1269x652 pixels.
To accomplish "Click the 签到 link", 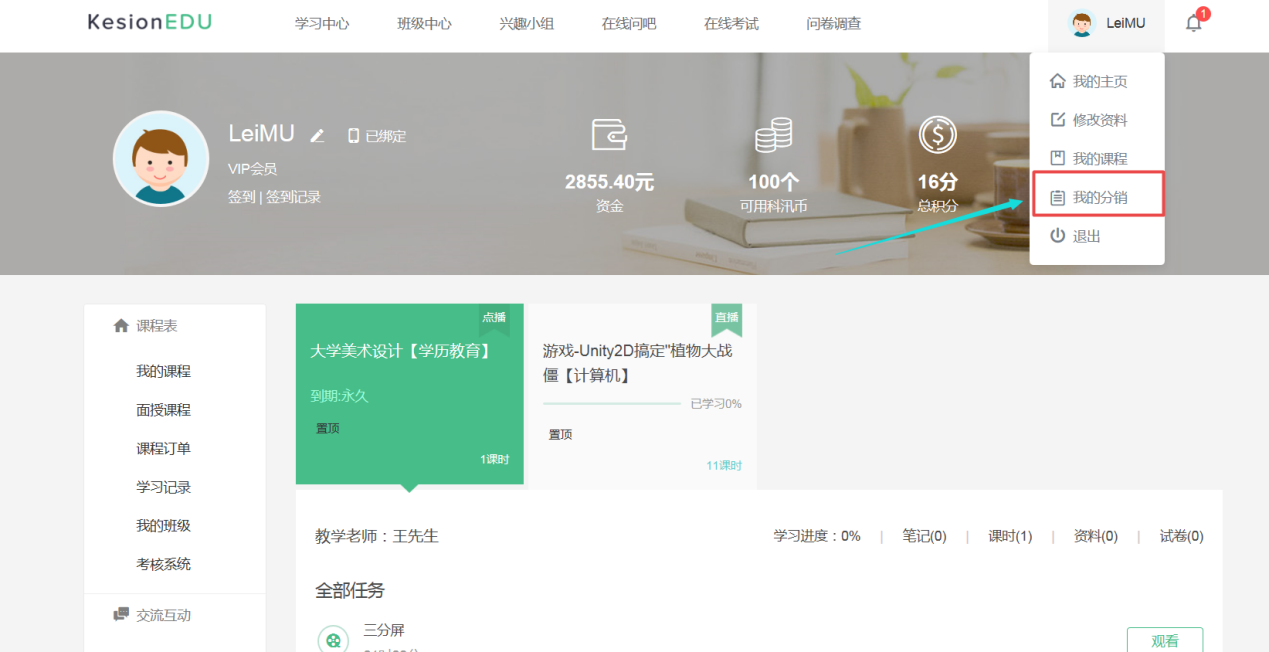I will pyautogui.click(x=241, y=197).
